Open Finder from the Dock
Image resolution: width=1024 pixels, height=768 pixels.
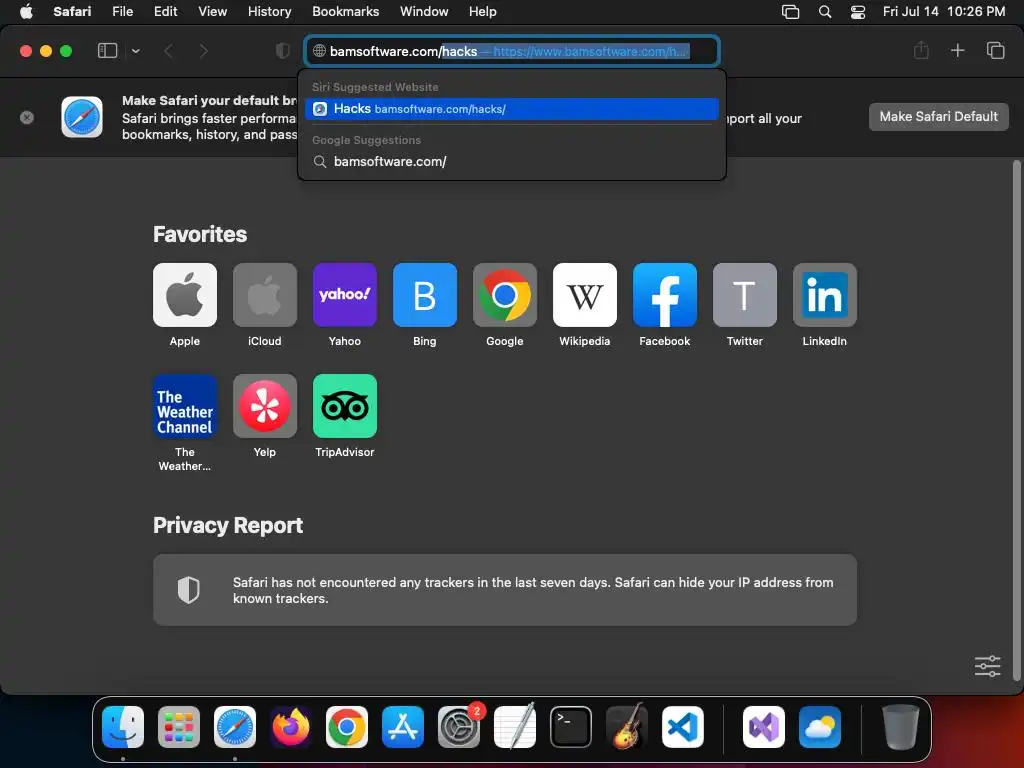123,726
